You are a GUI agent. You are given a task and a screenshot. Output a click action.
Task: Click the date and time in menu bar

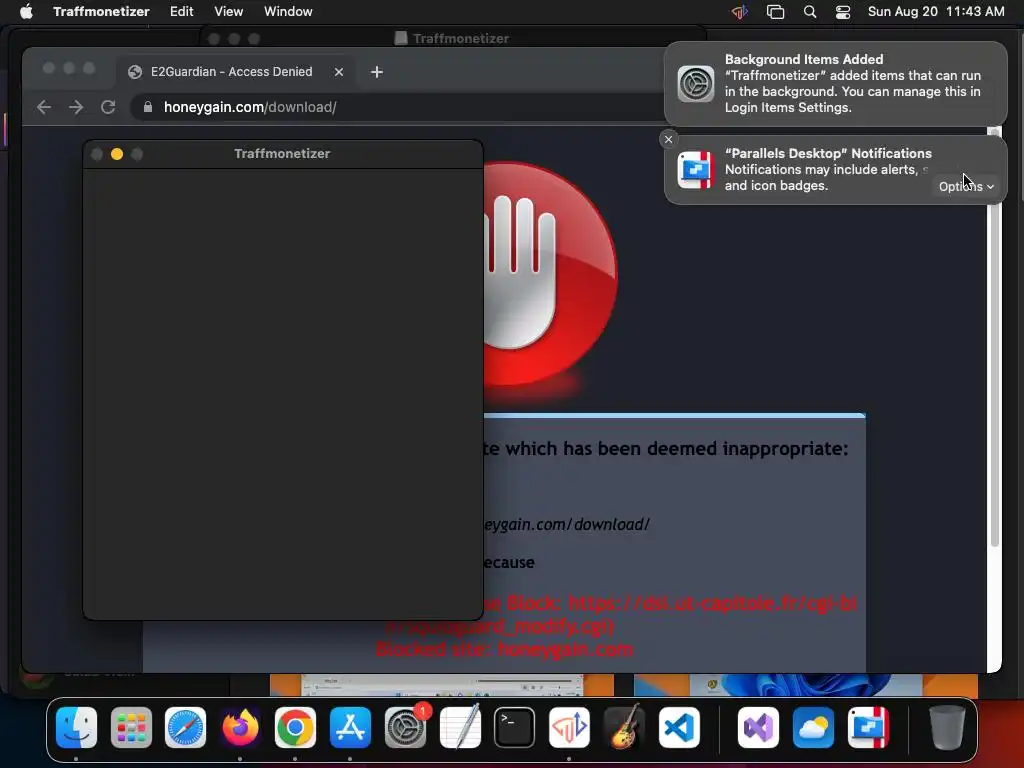tap(936, 12)
